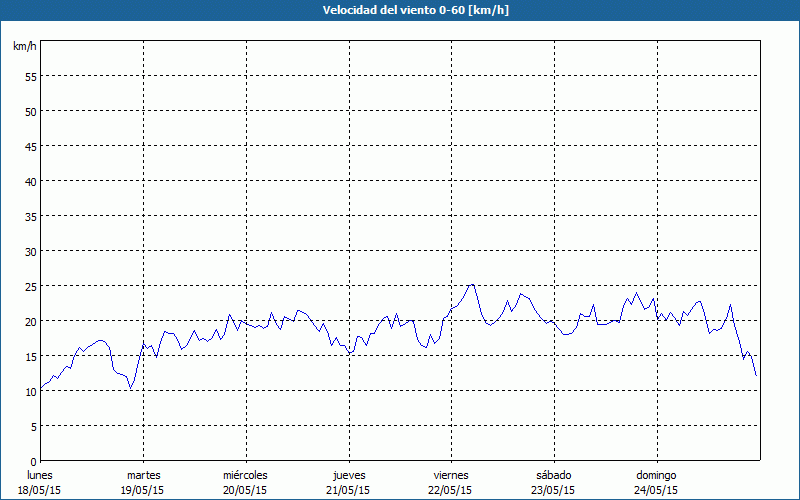This screenshot has height=500, width=800.
Task: Pick the "domingo 24/05/15" date label
Action: [656, 482]
